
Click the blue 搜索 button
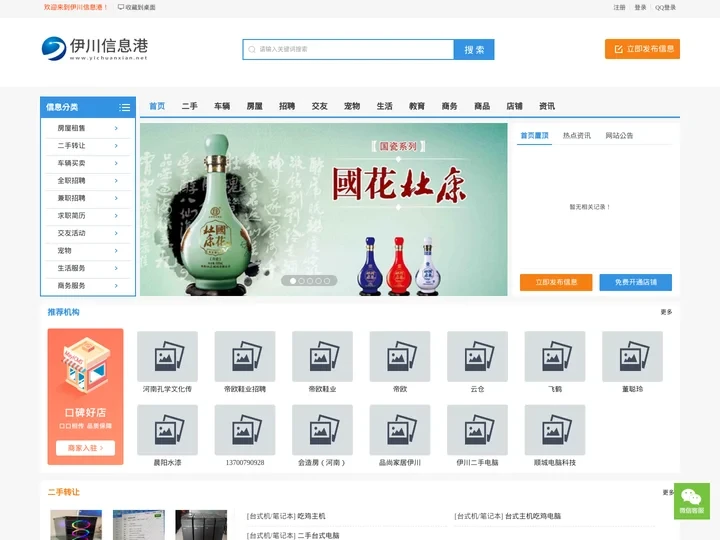point(474,50)
